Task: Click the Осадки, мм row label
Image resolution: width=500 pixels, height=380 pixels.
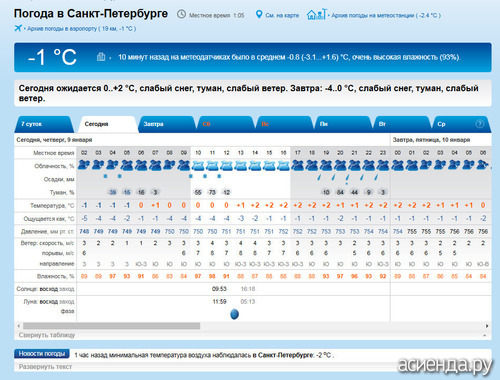Action: click(x=59, y=179)
